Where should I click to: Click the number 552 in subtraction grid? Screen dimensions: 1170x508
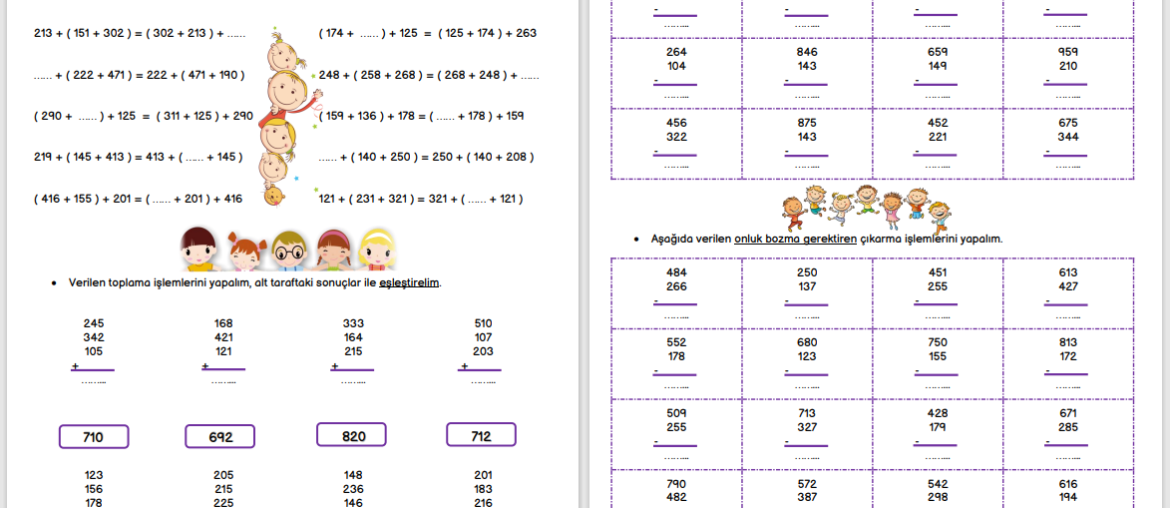tap(676, 342)
